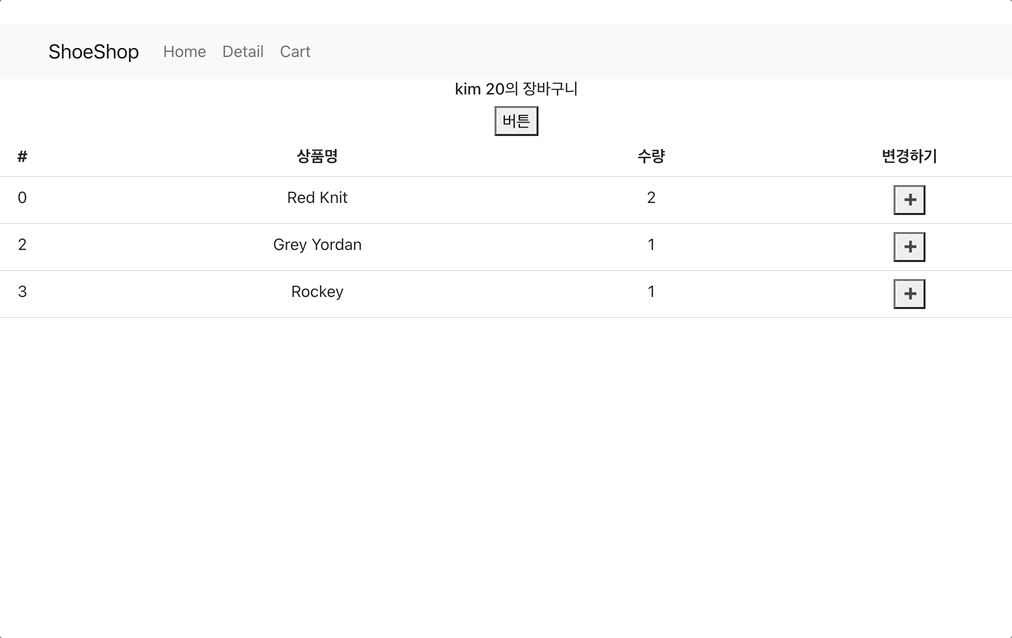Click the quantity '1' in Grey Yordan row
This screenshot has height=638, width=1012.
(651, 244)
